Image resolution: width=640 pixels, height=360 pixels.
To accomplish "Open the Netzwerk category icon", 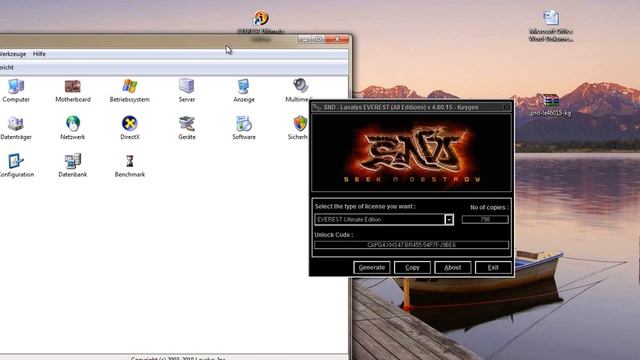I will pyautogui.click(x=73, y=124).
